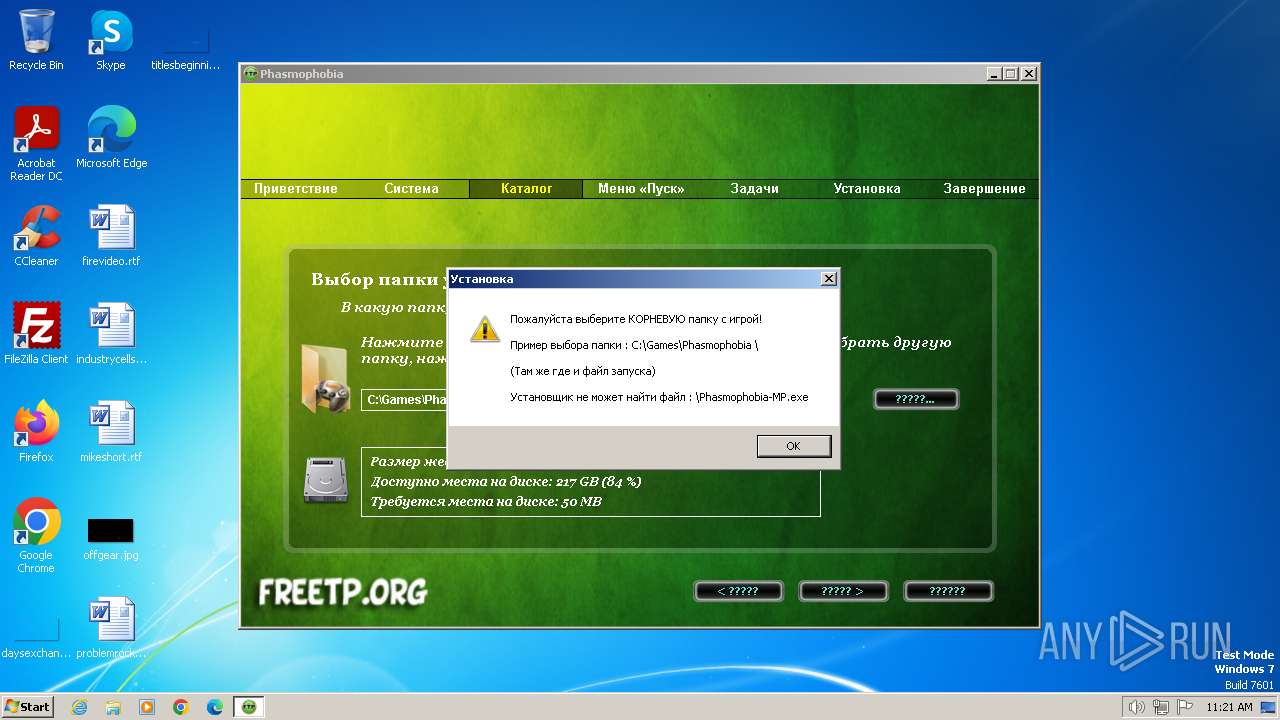Click the volume speaker tray icon
This screenshot has height=720, width=1280.
coord(1136,707)
